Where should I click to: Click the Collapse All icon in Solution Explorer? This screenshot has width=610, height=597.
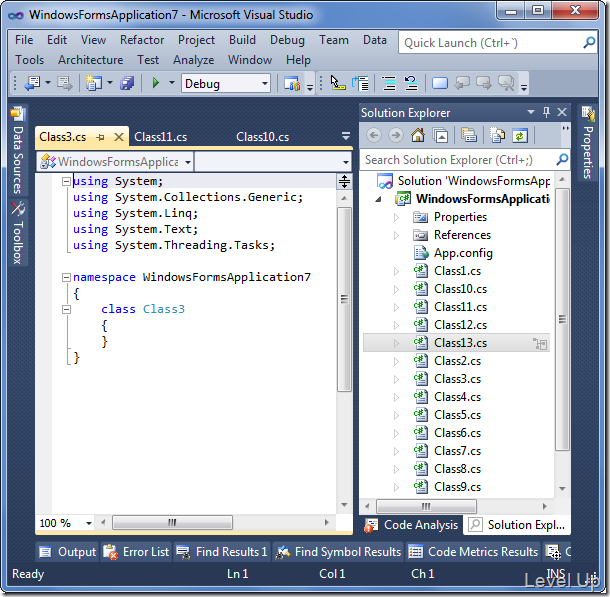point(440,135)
